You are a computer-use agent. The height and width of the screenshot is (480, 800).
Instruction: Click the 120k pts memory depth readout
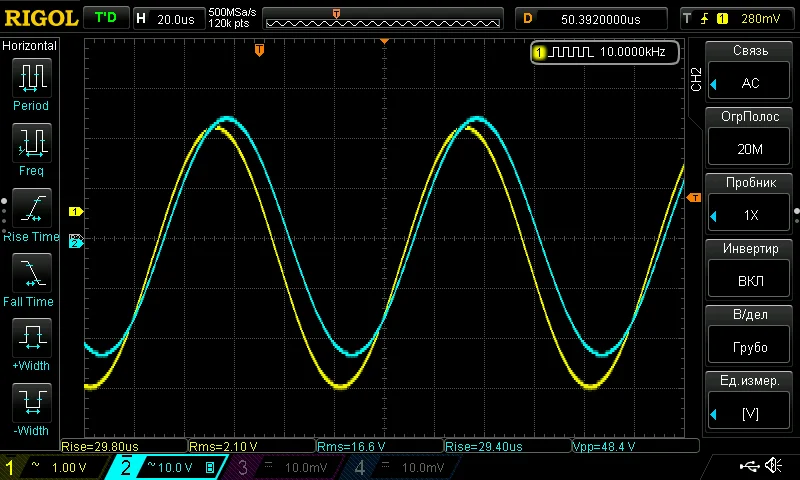point(229,24)
